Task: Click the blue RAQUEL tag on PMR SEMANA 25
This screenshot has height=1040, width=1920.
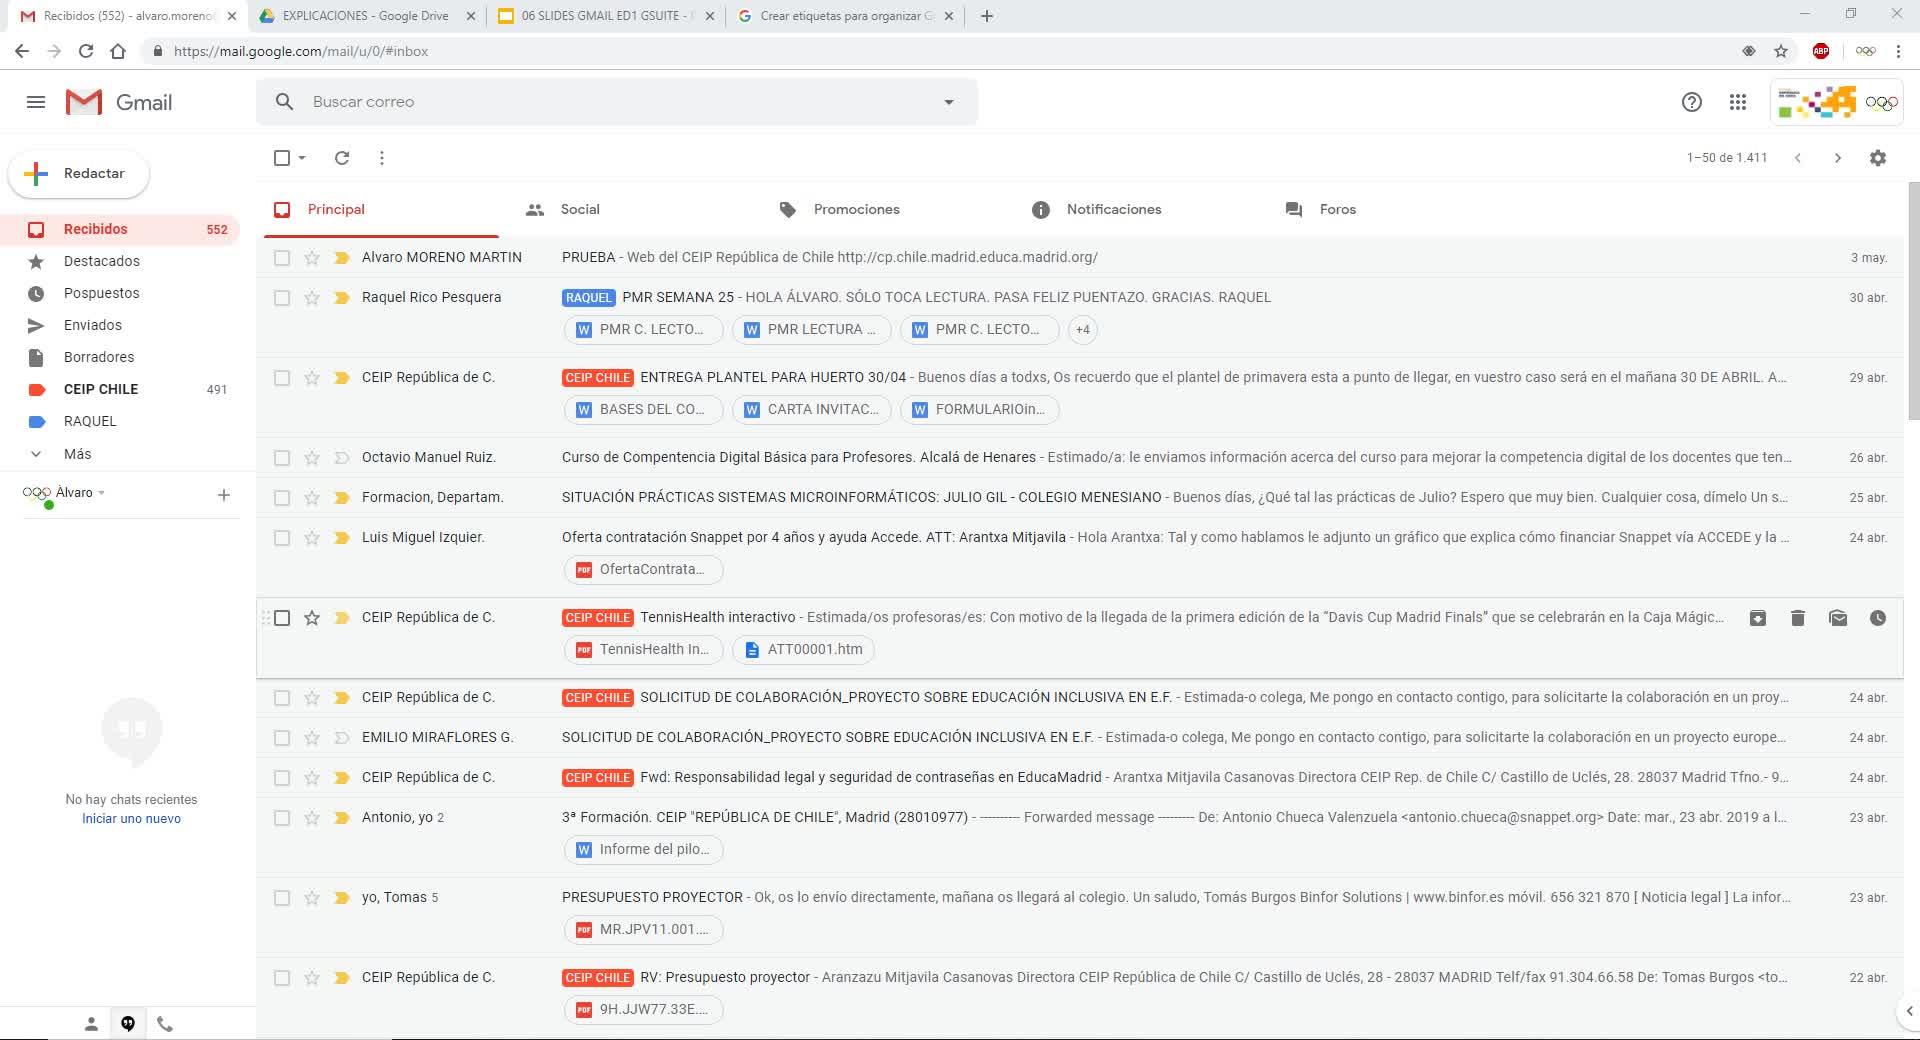Action: click(588, 297)
